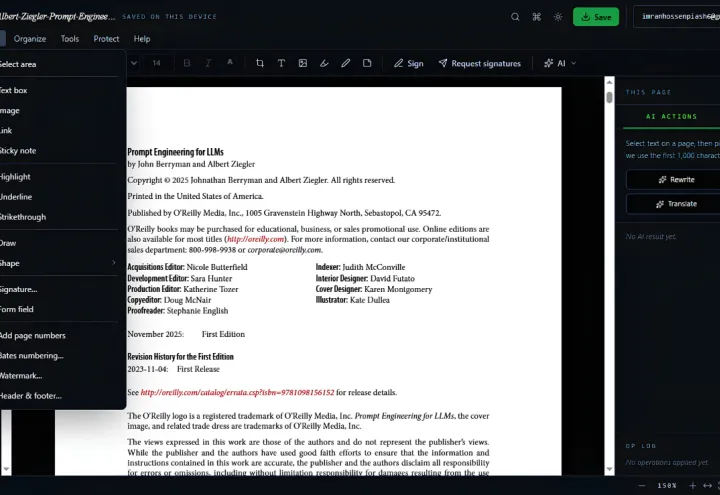
Task: Click the zoom out minus button
Action: point(642,485)
